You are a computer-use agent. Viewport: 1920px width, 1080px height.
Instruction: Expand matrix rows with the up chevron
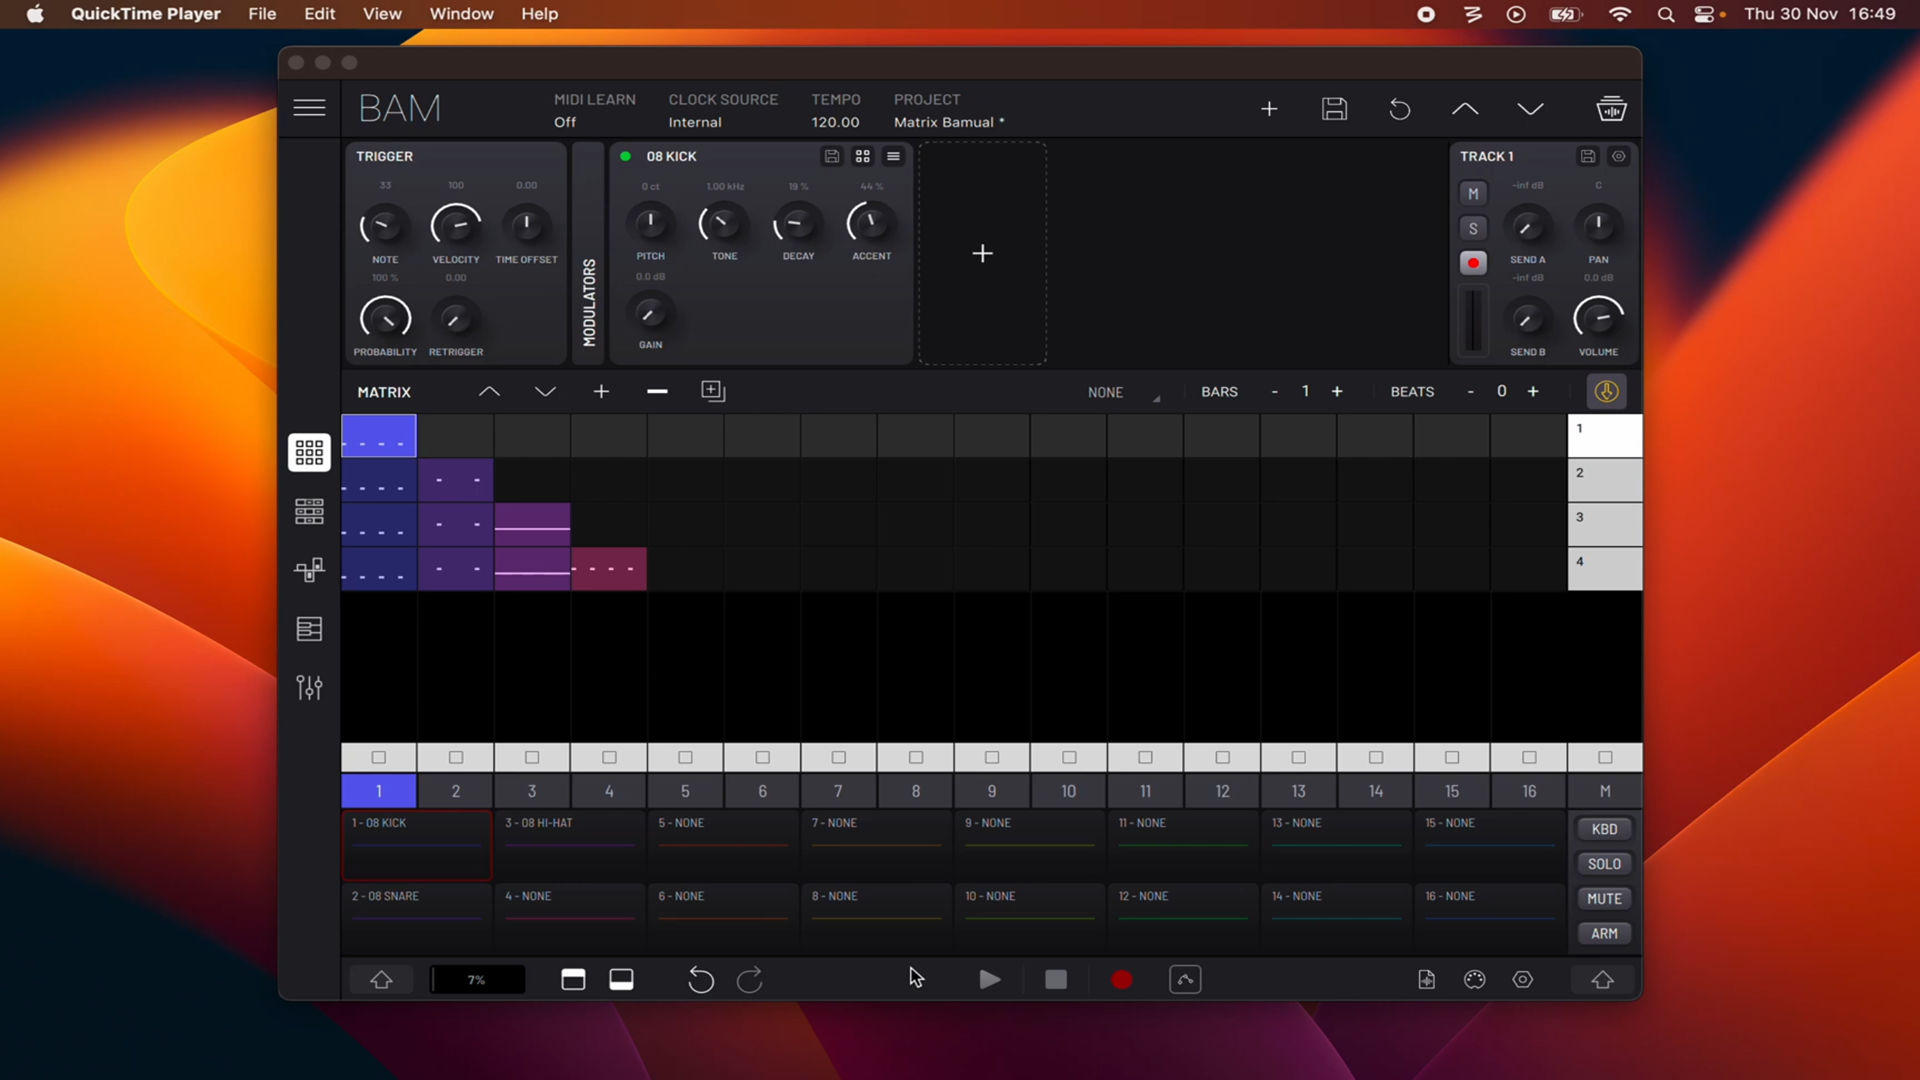click(489, 391)
